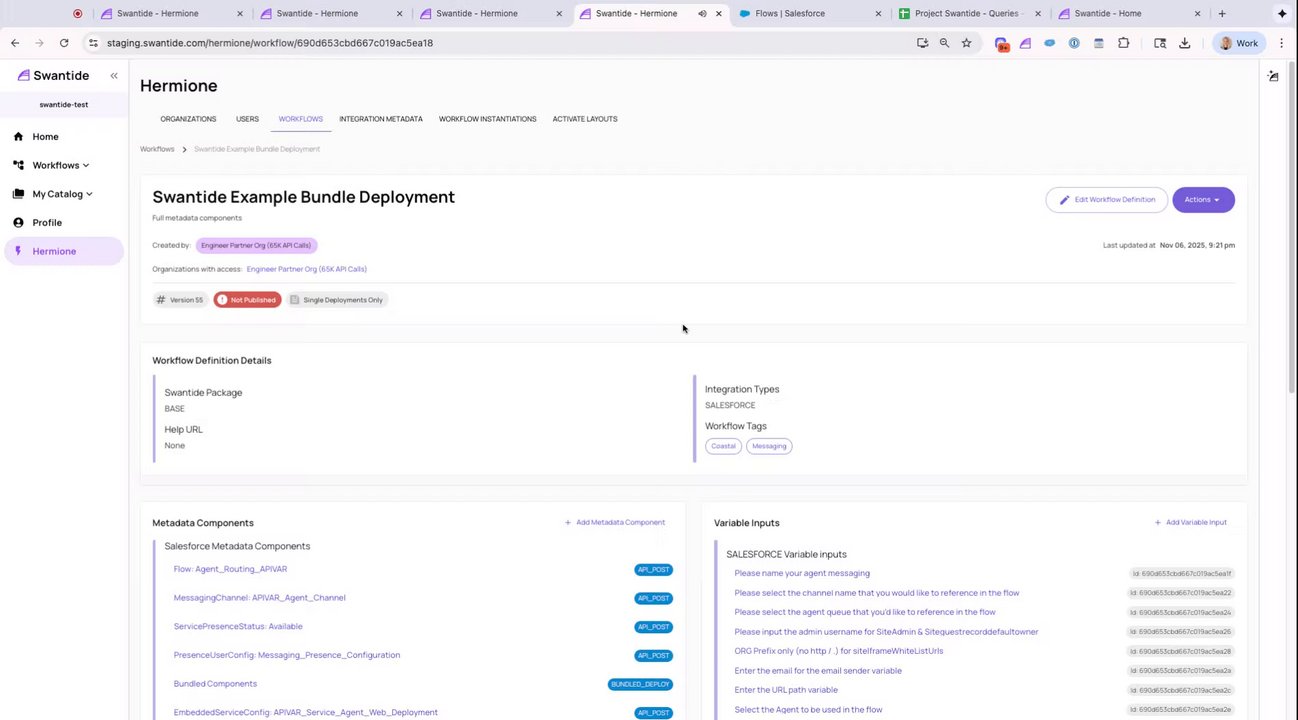Open ServicePresenceStatus: Available component
1298x720 pixels.
(238, 627)
